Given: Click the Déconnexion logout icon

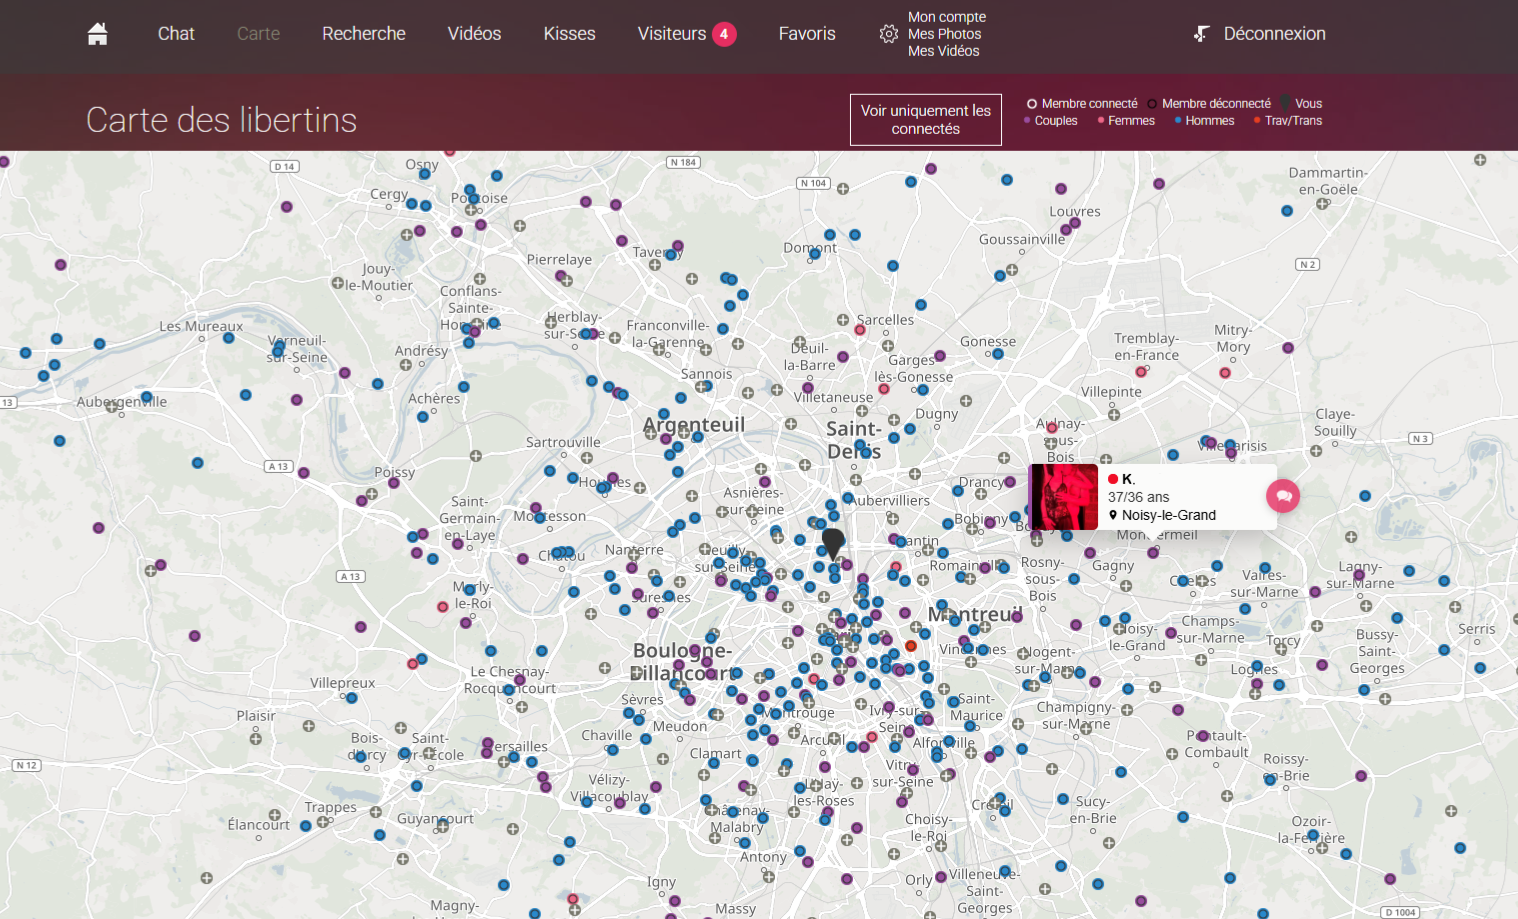Looking at the screenshot, I should 1202,34.
